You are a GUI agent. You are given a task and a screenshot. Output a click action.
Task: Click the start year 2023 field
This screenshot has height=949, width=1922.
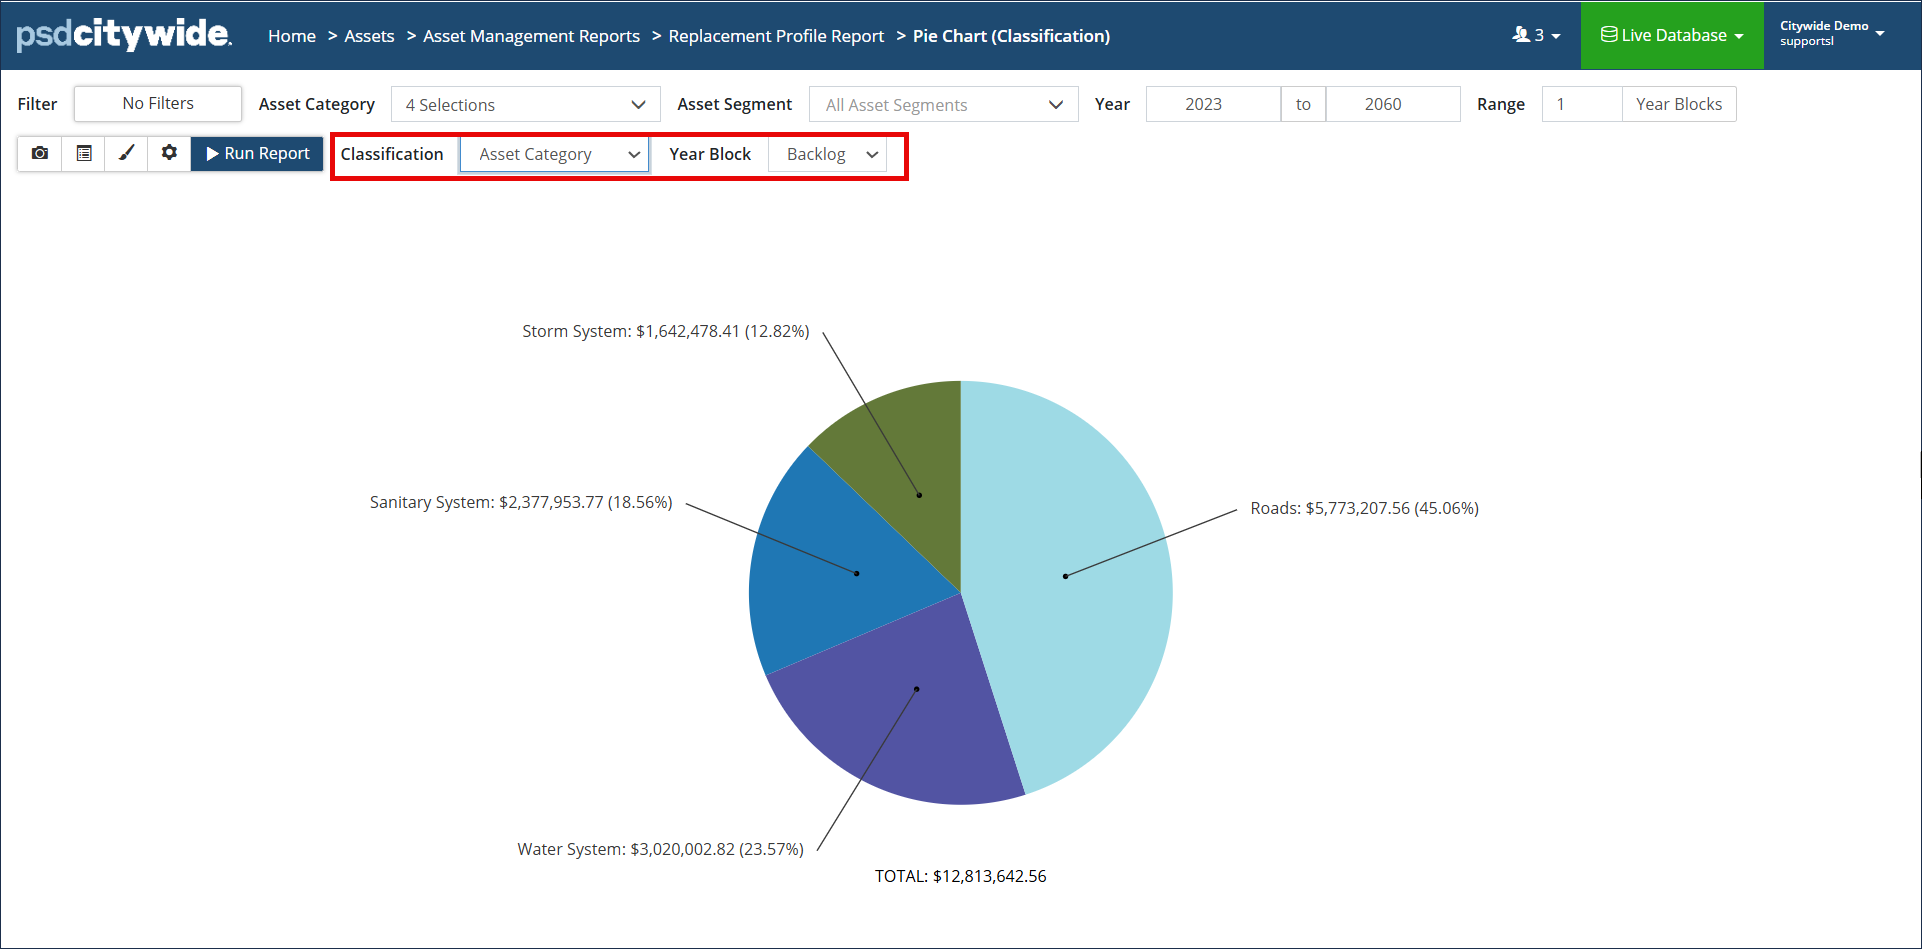1203,105
